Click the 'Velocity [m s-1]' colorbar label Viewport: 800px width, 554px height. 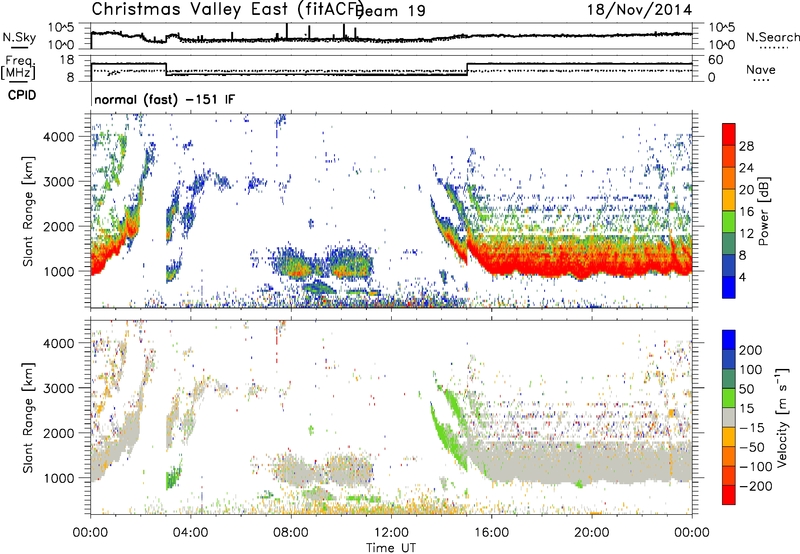tap(782, 417)
